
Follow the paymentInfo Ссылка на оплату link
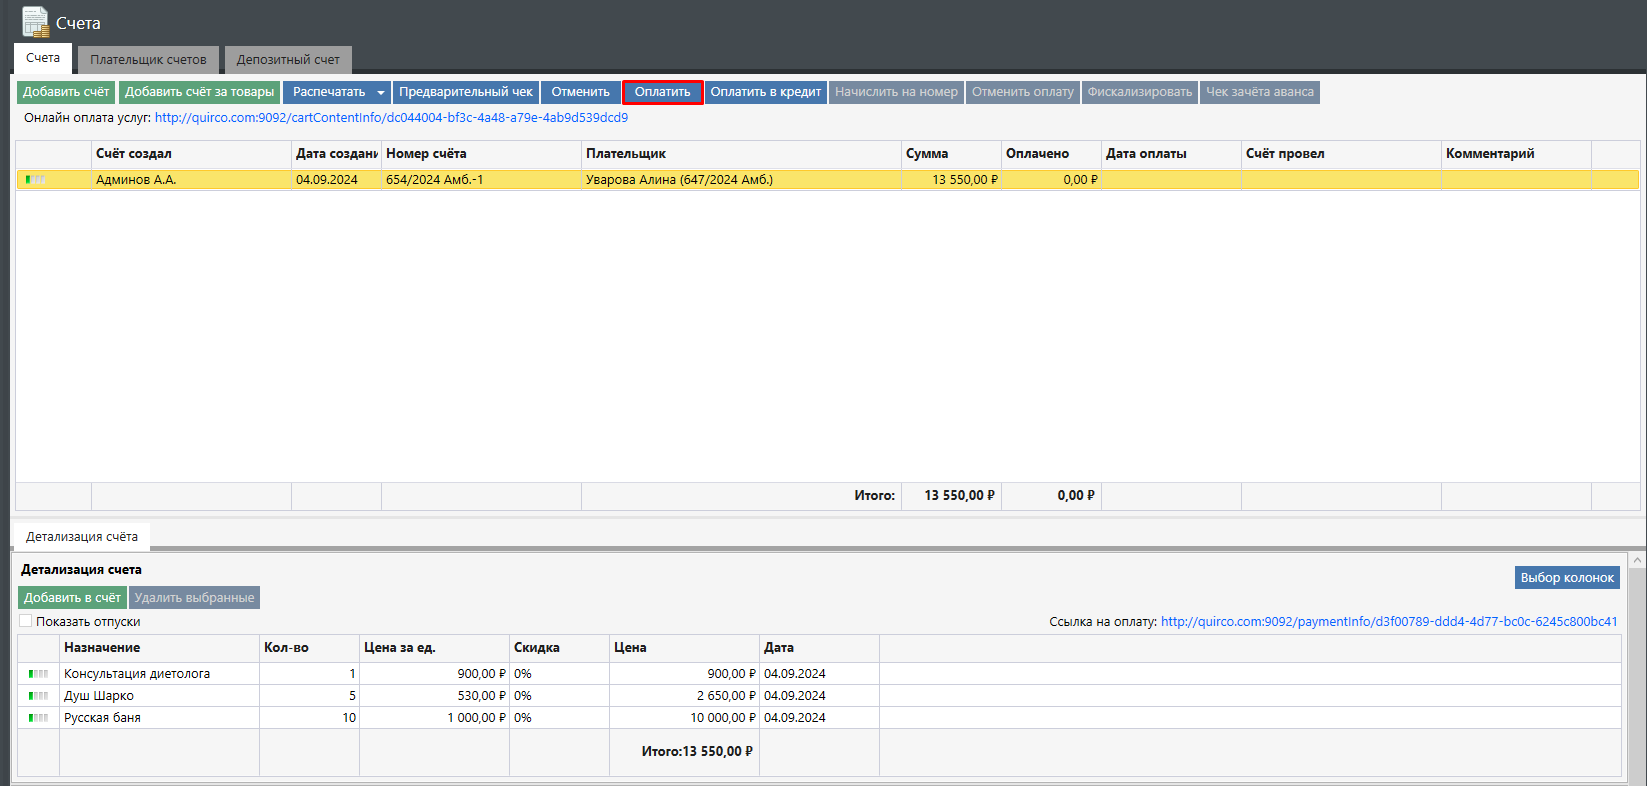(1388, 622)
